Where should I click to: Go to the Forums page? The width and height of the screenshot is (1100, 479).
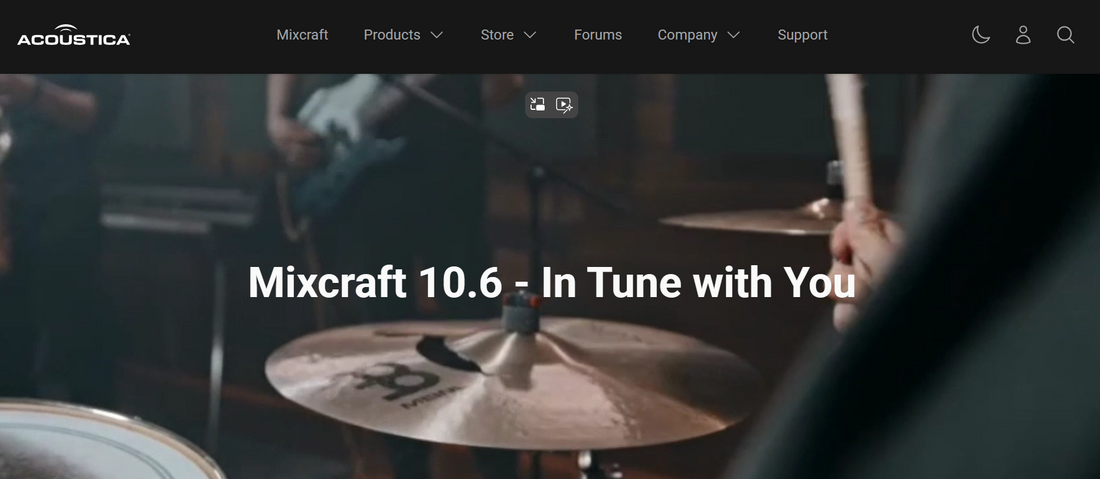click(x=597, y=35)
